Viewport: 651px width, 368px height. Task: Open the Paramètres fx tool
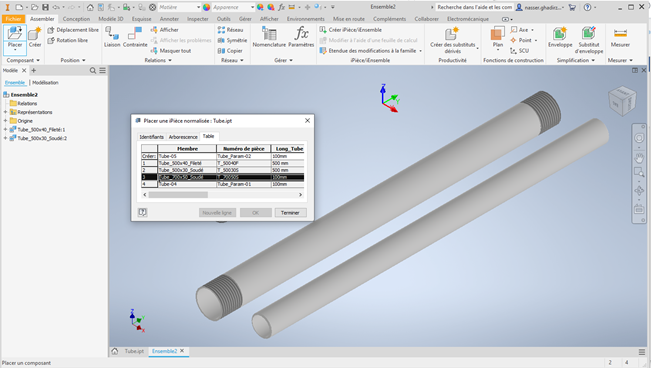[301, 37]
